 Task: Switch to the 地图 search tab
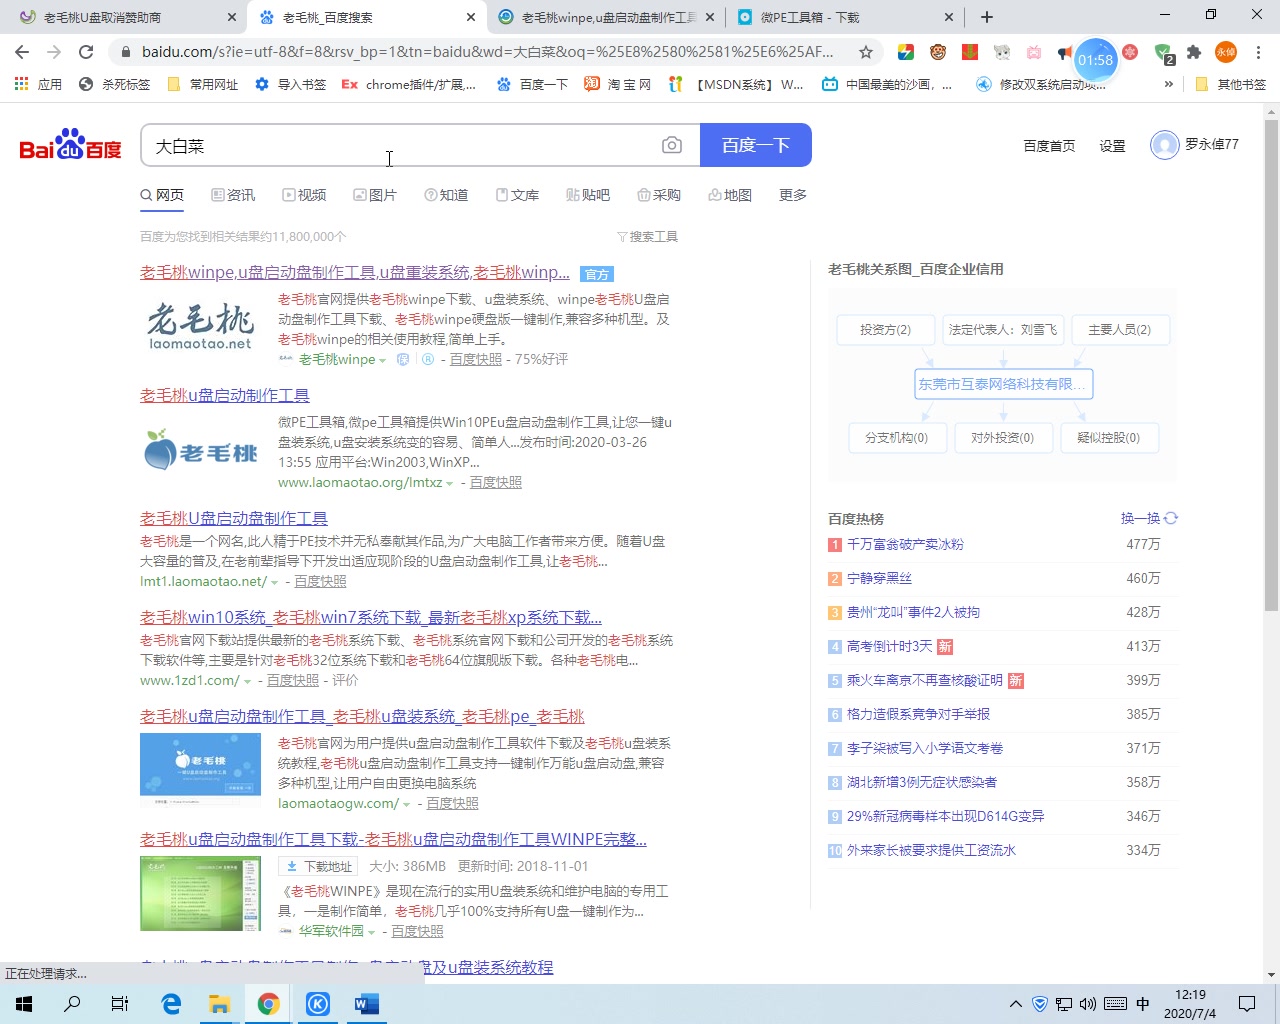[x=730, y=195]
